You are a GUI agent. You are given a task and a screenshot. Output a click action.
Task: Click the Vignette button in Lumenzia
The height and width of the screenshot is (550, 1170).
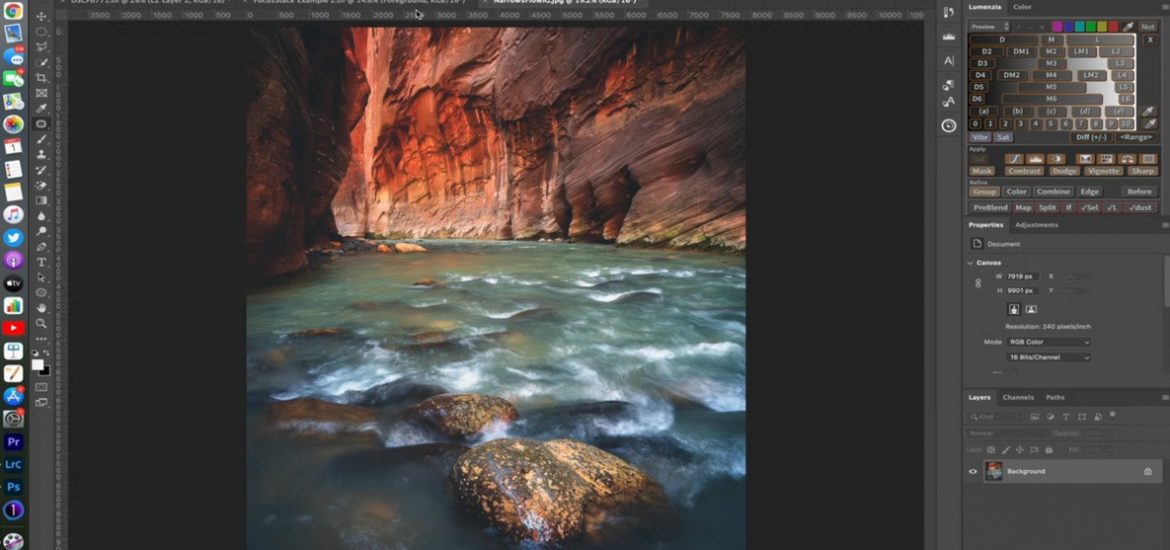(x=1103, y=171)
